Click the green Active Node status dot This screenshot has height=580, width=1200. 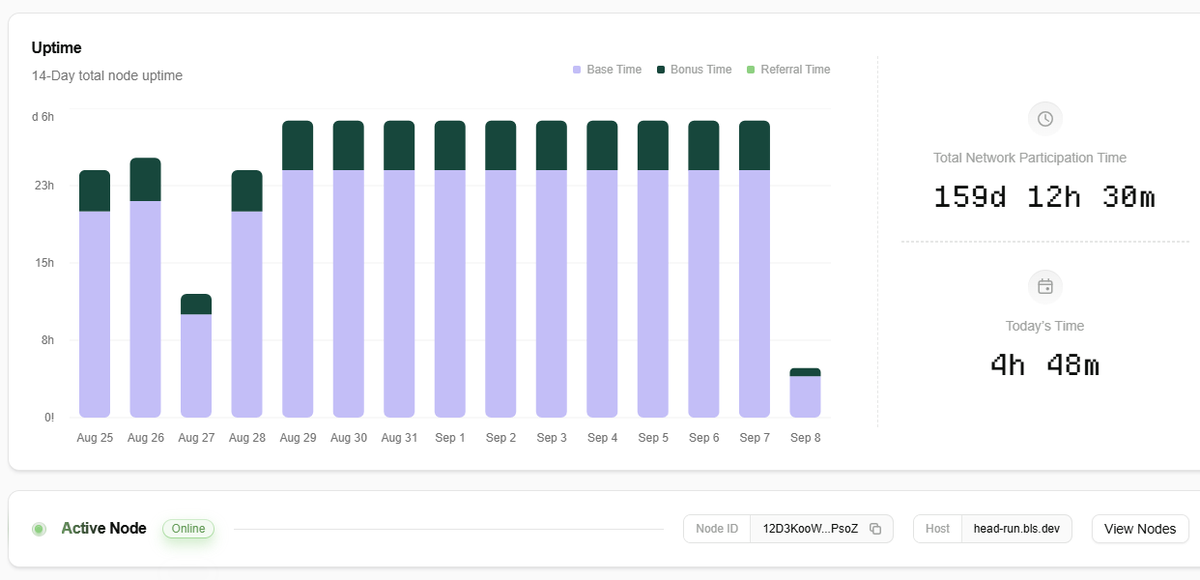pos(39,529)
